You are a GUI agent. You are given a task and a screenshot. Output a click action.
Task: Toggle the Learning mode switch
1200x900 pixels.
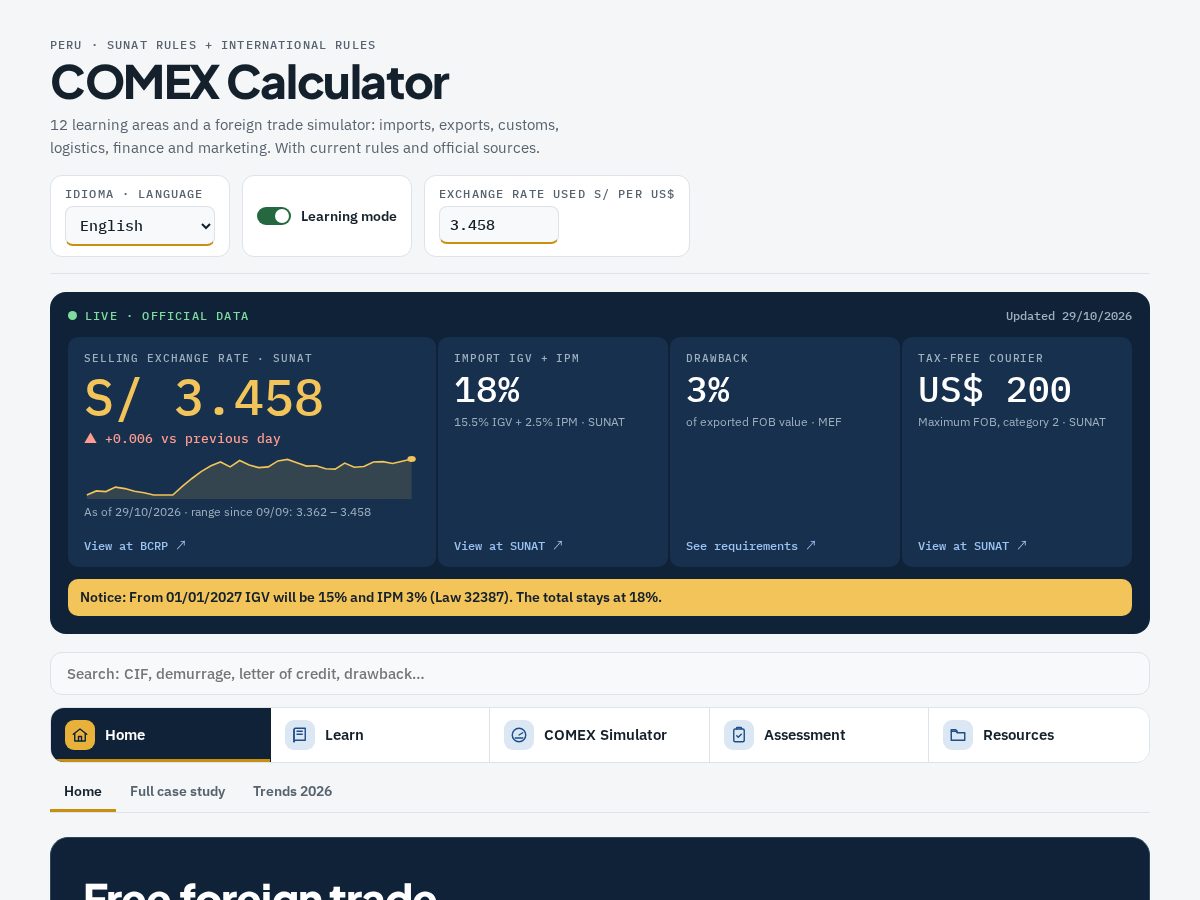pyautogui.click(x=274, y=216)
